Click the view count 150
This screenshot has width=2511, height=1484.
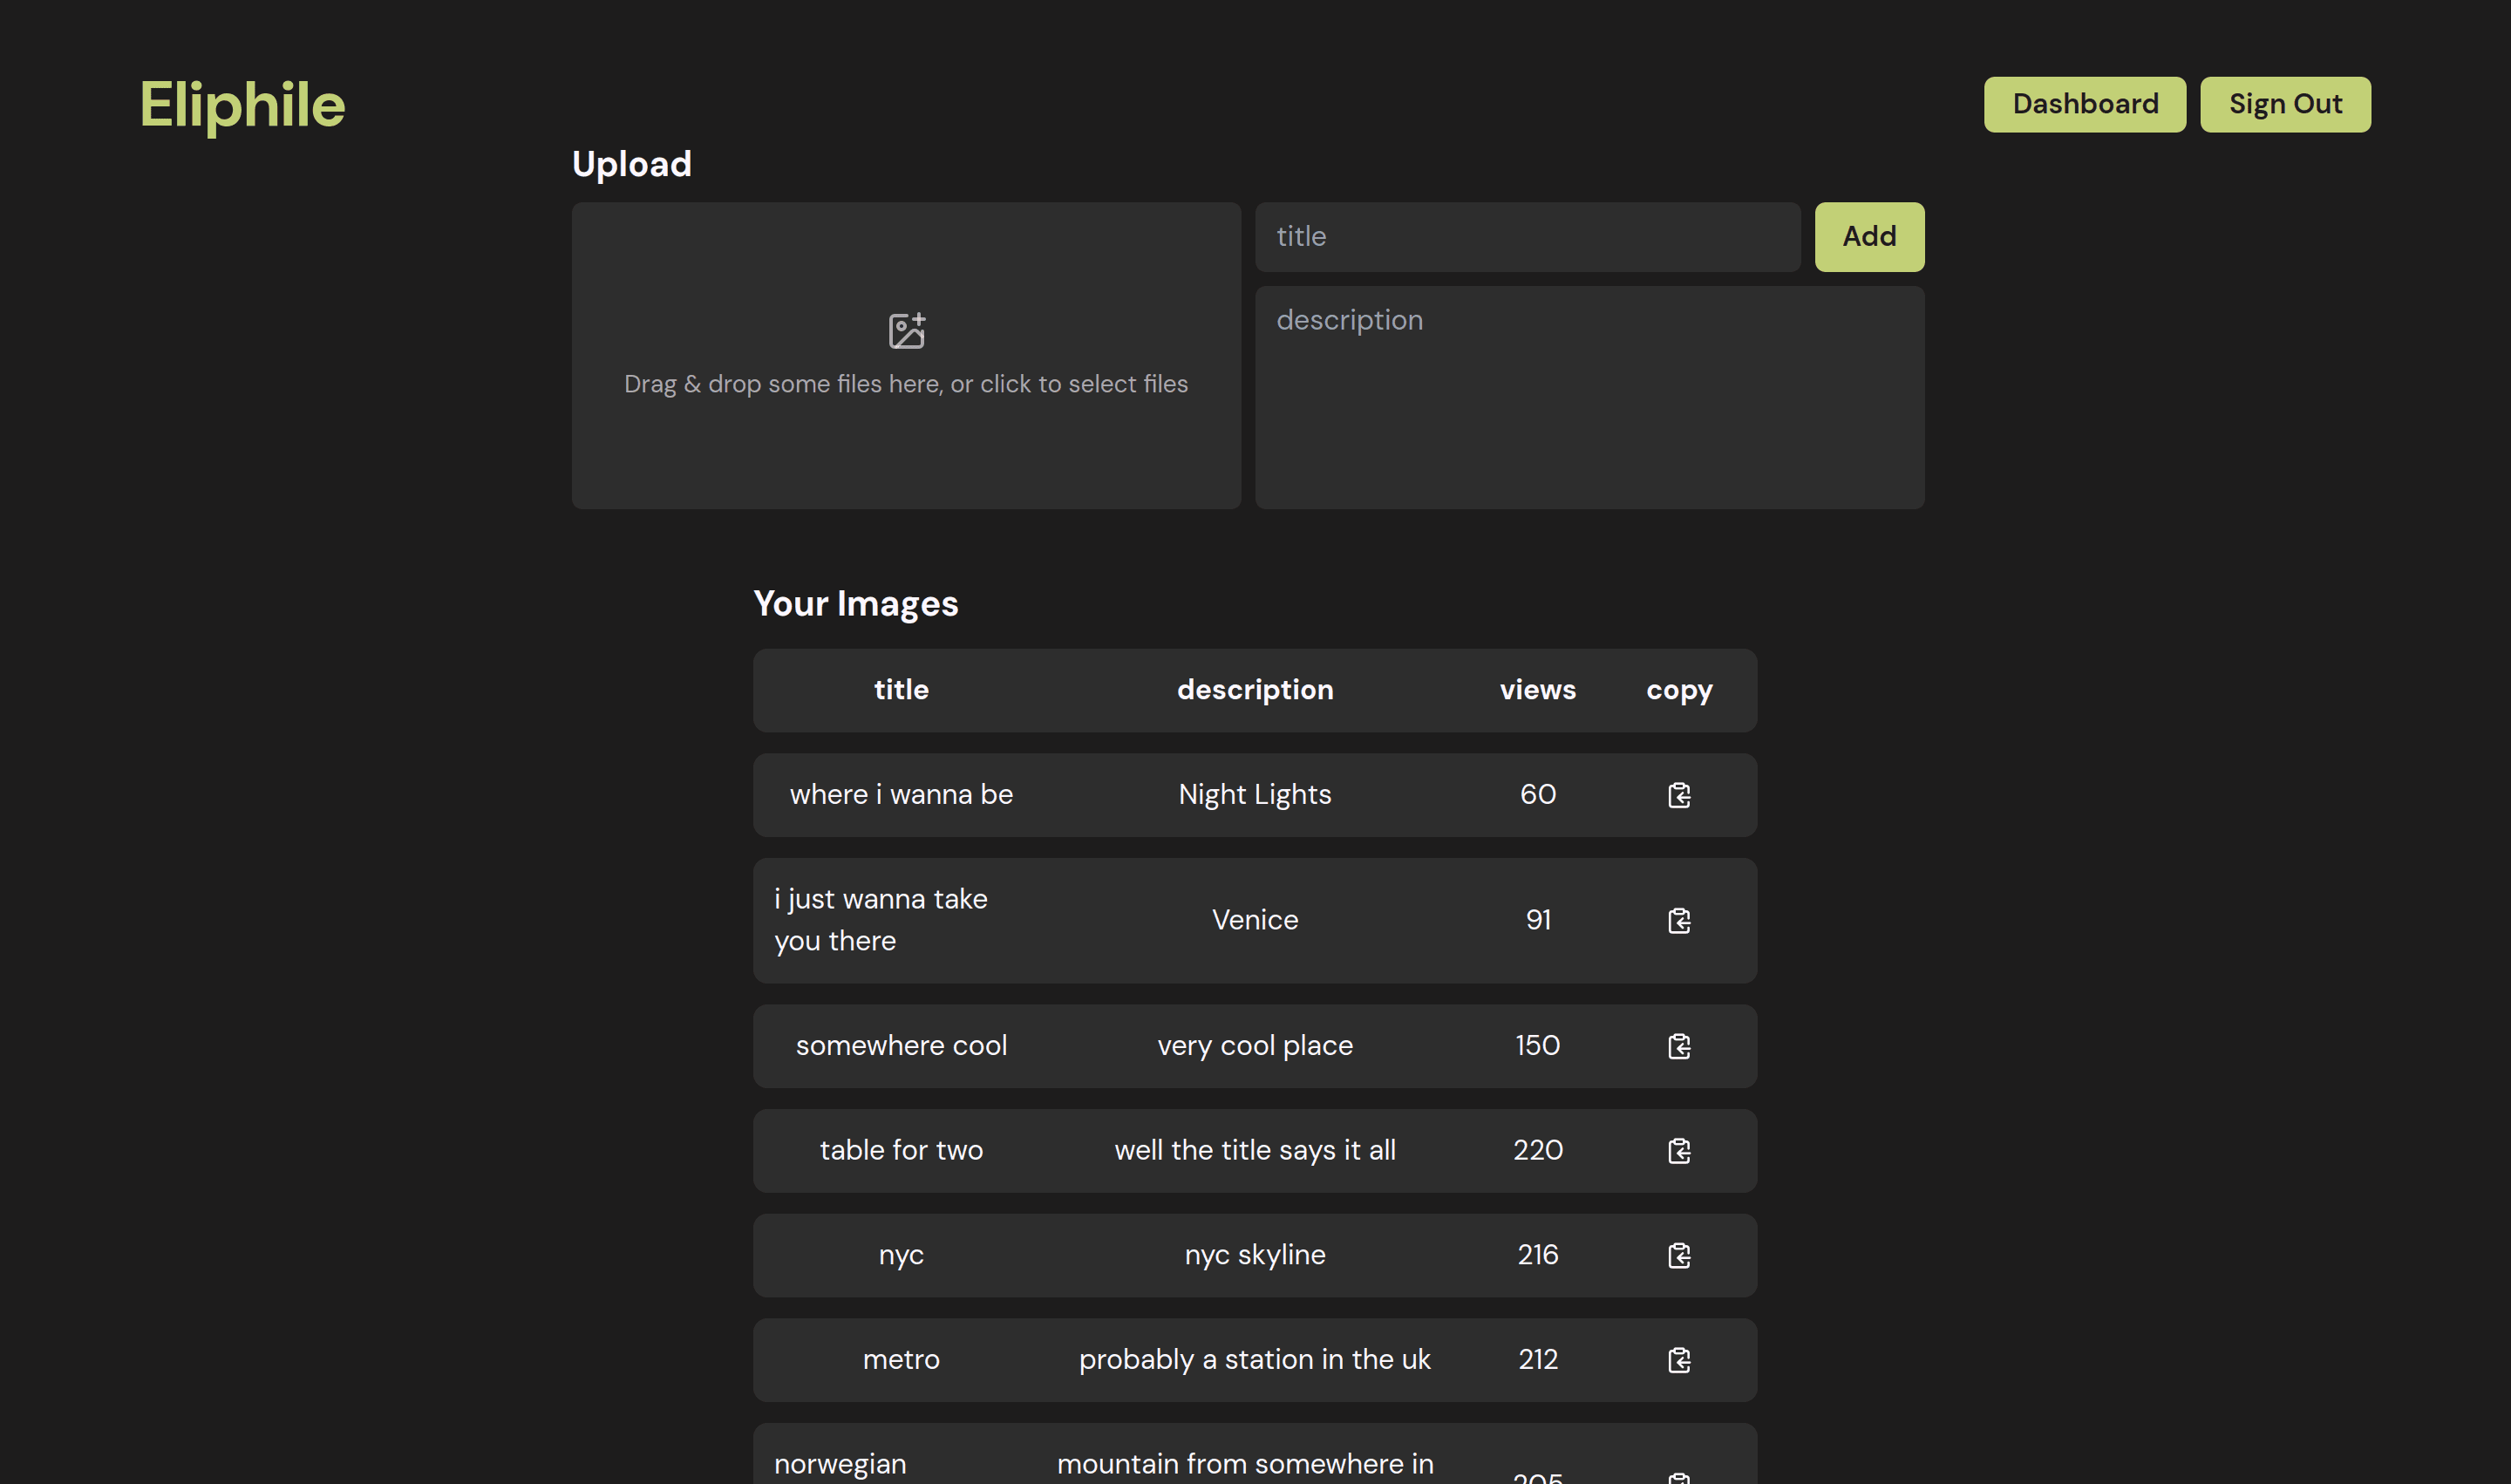click(x=1538, y=1046)
